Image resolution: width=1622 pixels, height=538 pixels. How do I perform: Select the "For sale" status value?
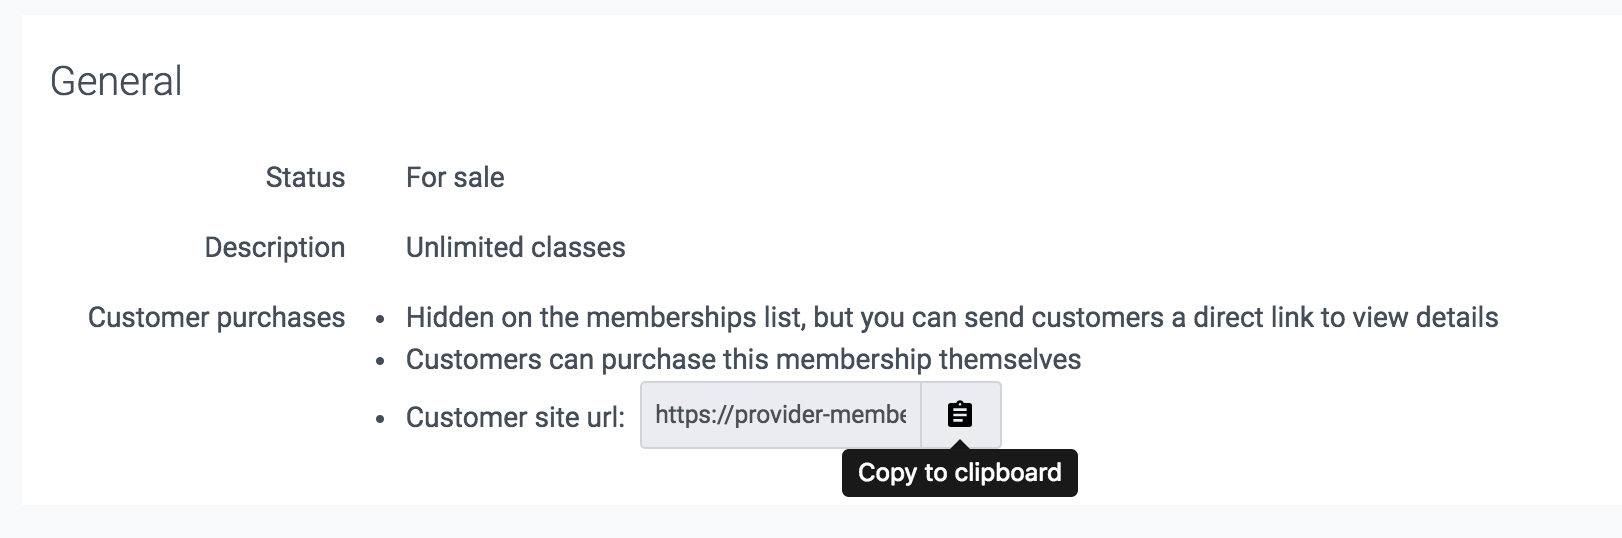[455, 178]
